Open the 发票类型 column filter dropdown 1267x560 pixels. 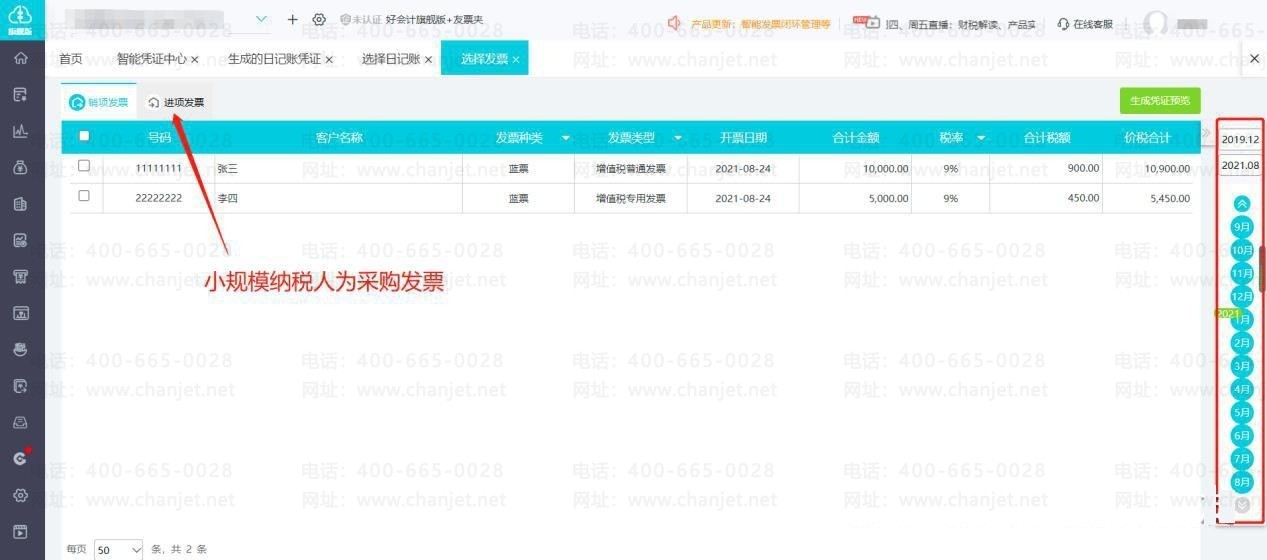(678, 138)
